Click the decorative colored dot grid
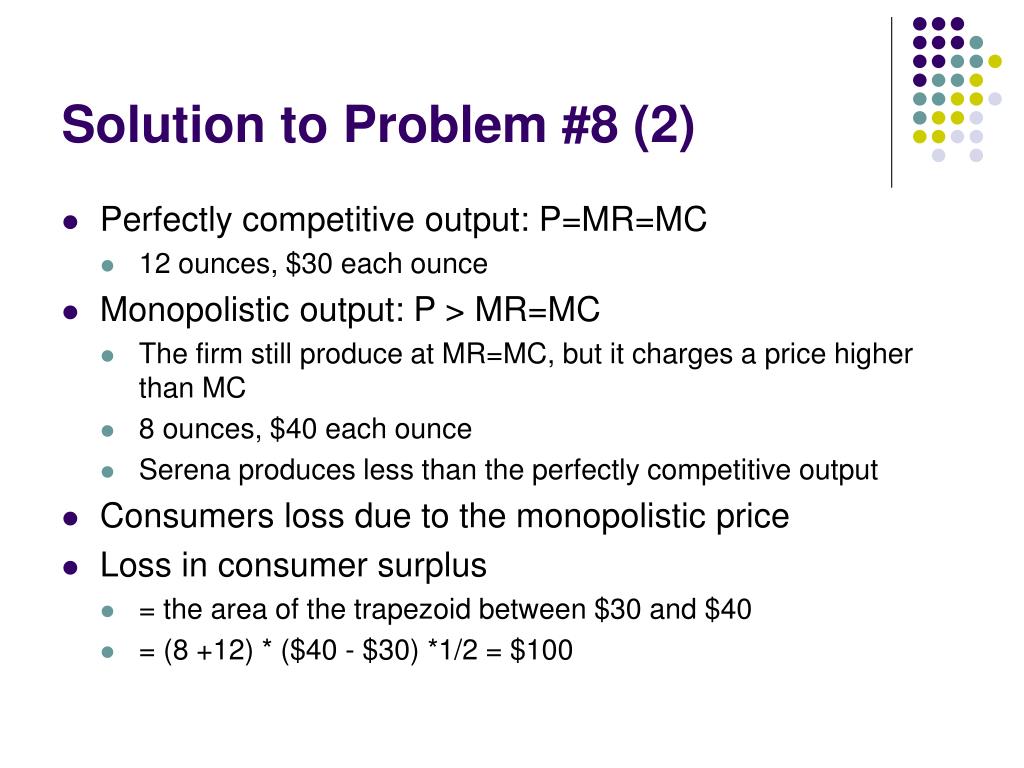1024x768 pixels. click(x=957, y=89)
